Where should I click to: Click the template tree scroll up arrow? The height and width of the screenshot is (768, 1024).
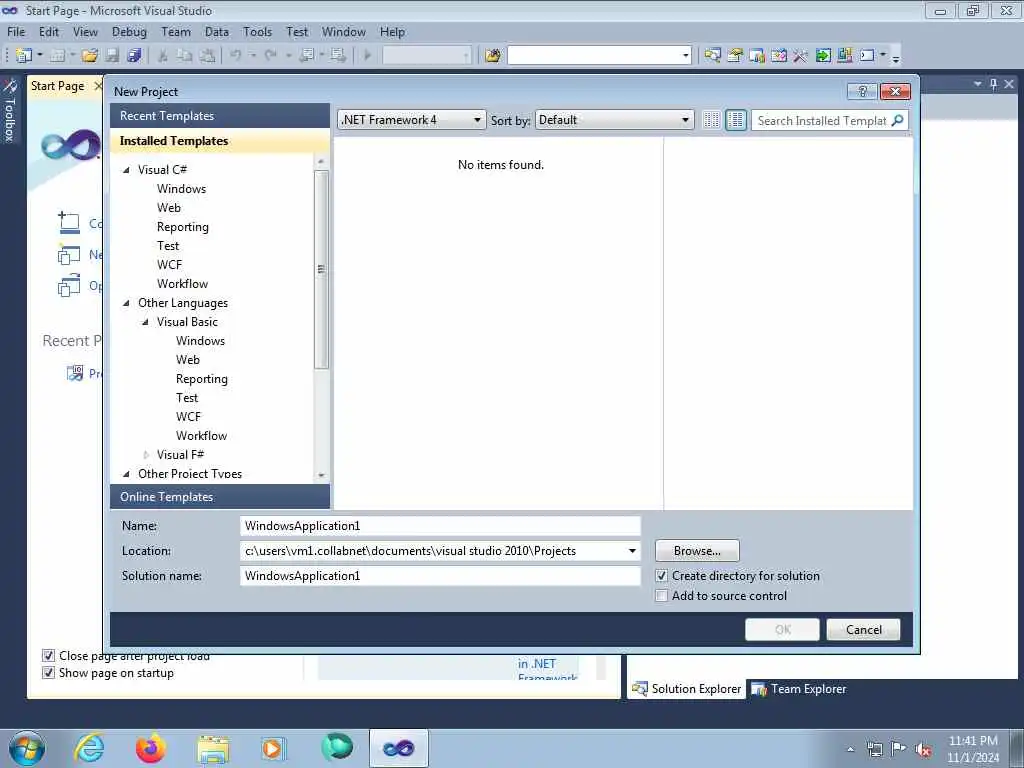[321, 161]
